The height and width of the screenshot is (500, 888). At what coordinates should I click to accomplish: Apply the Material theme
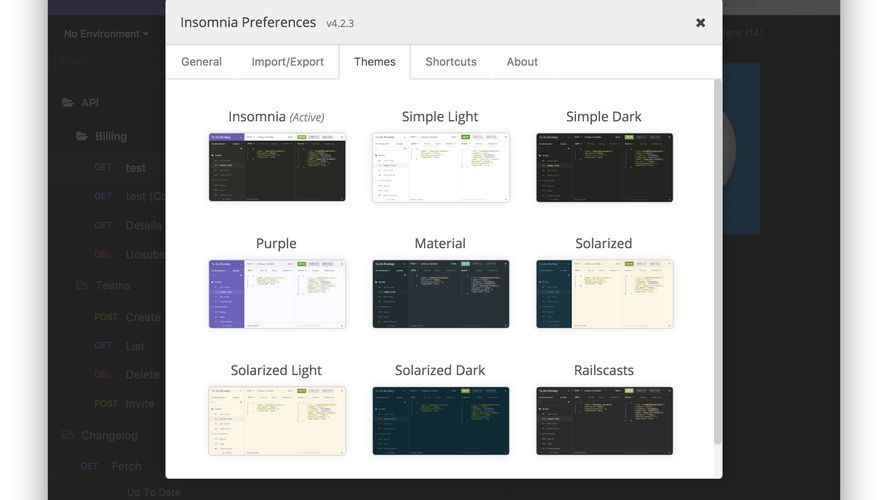pos(440,294)
